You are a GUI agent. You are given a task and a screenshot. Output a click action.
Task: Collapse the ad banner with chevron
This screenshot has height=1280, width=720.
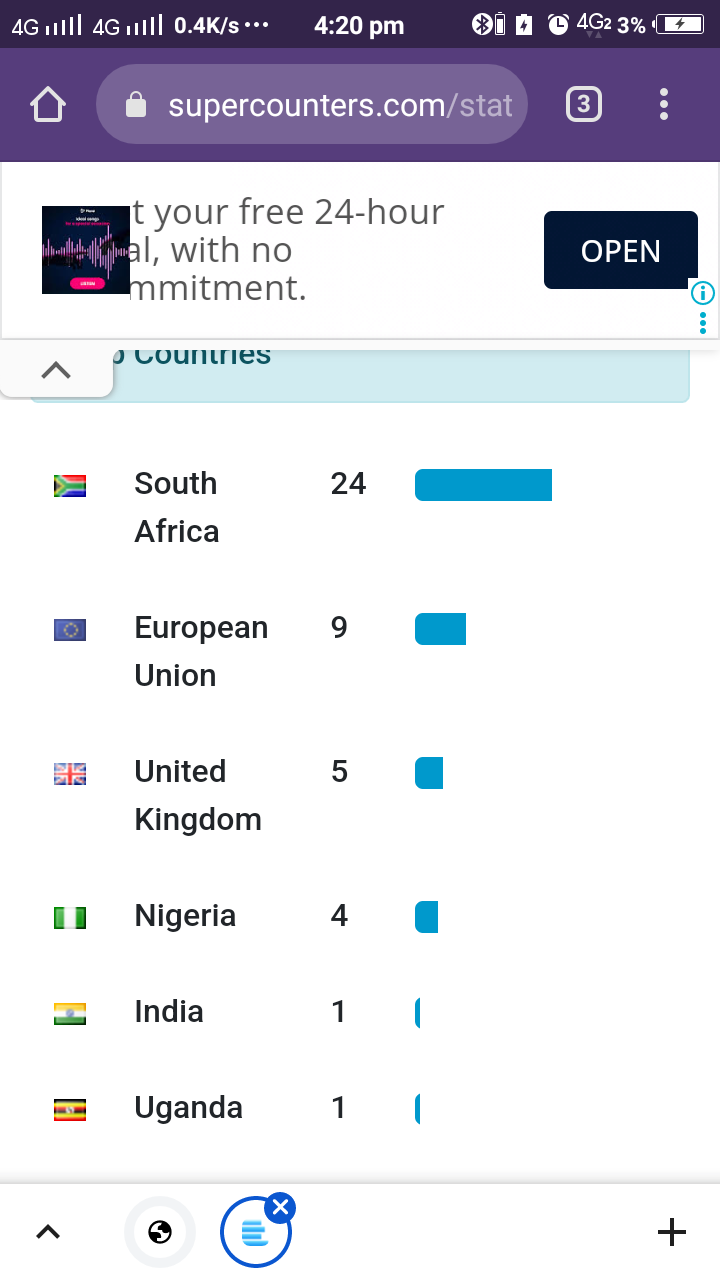pos(56,370)
